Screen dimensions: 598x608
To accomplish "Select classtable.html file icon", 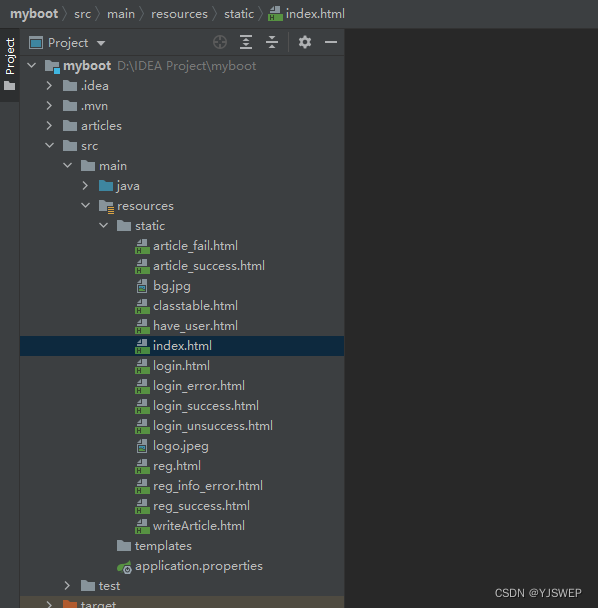I will click(x=142, y=306).
